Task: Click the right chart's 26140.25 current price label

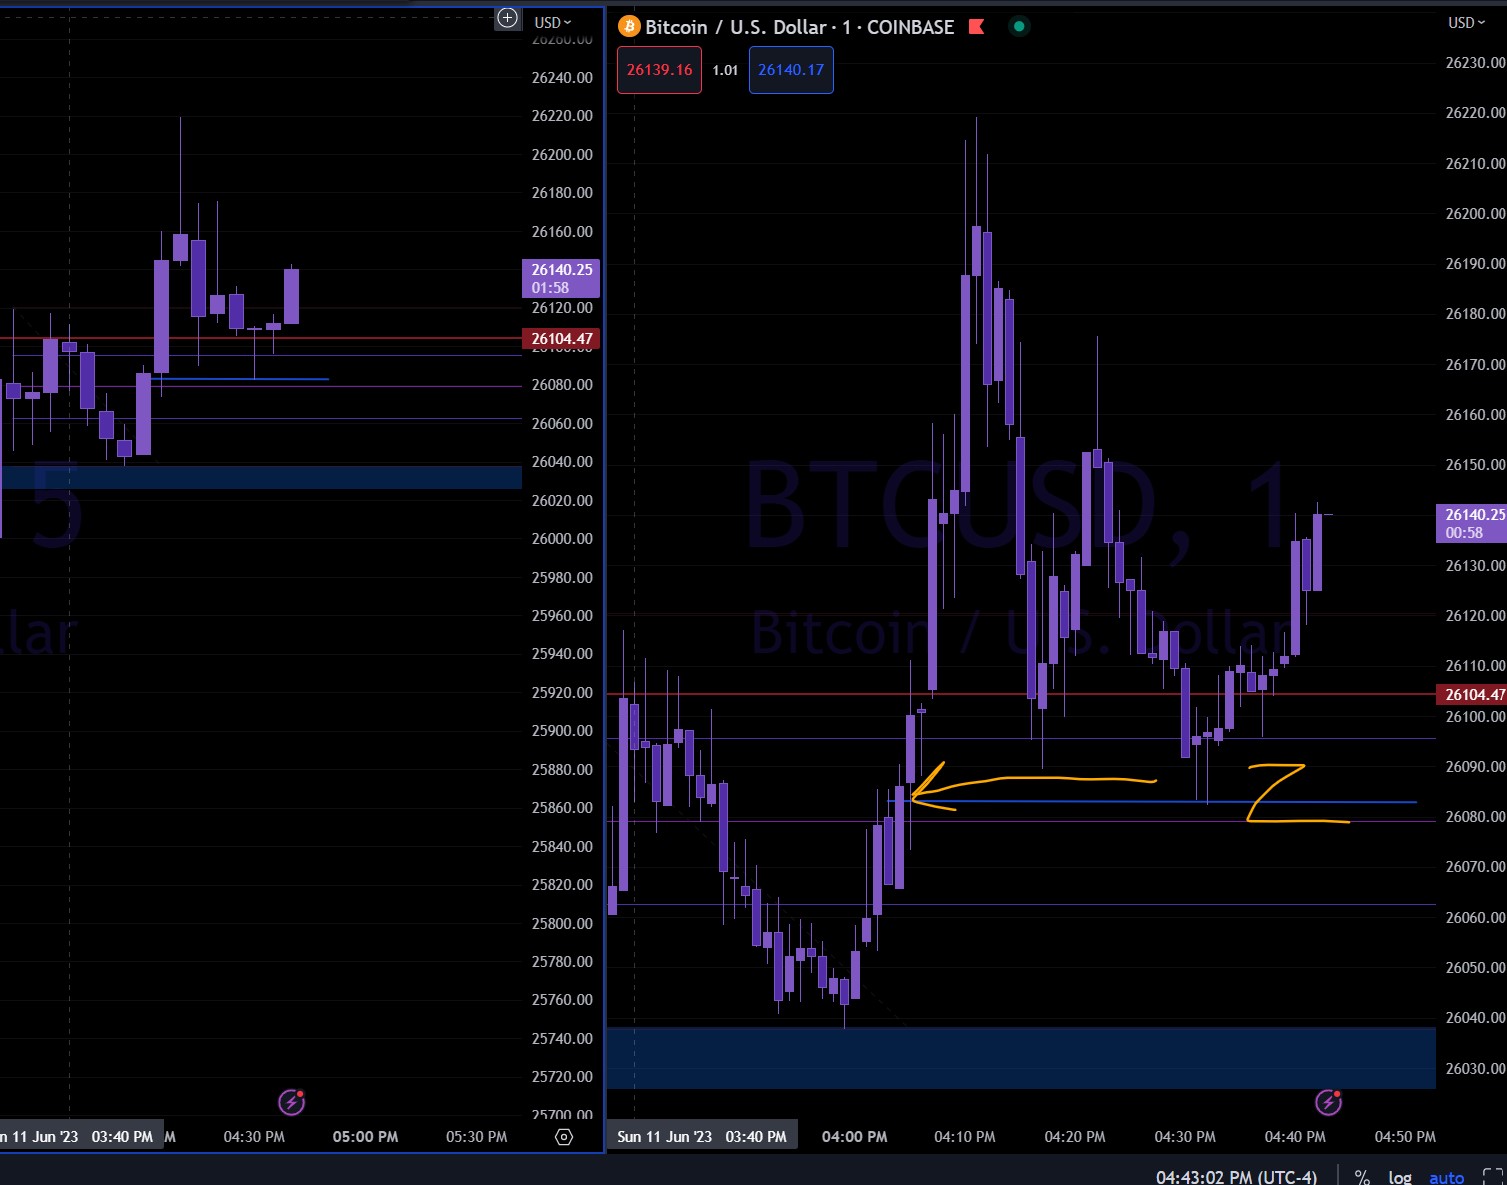Action: [1471, 523]
